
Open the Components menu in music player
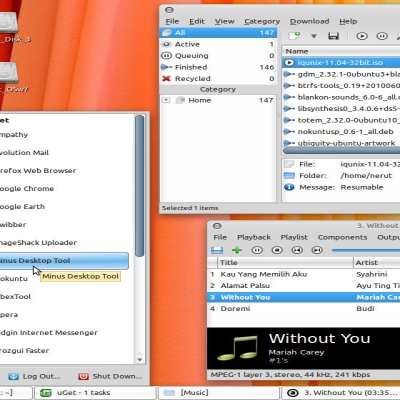click(342, 237)
